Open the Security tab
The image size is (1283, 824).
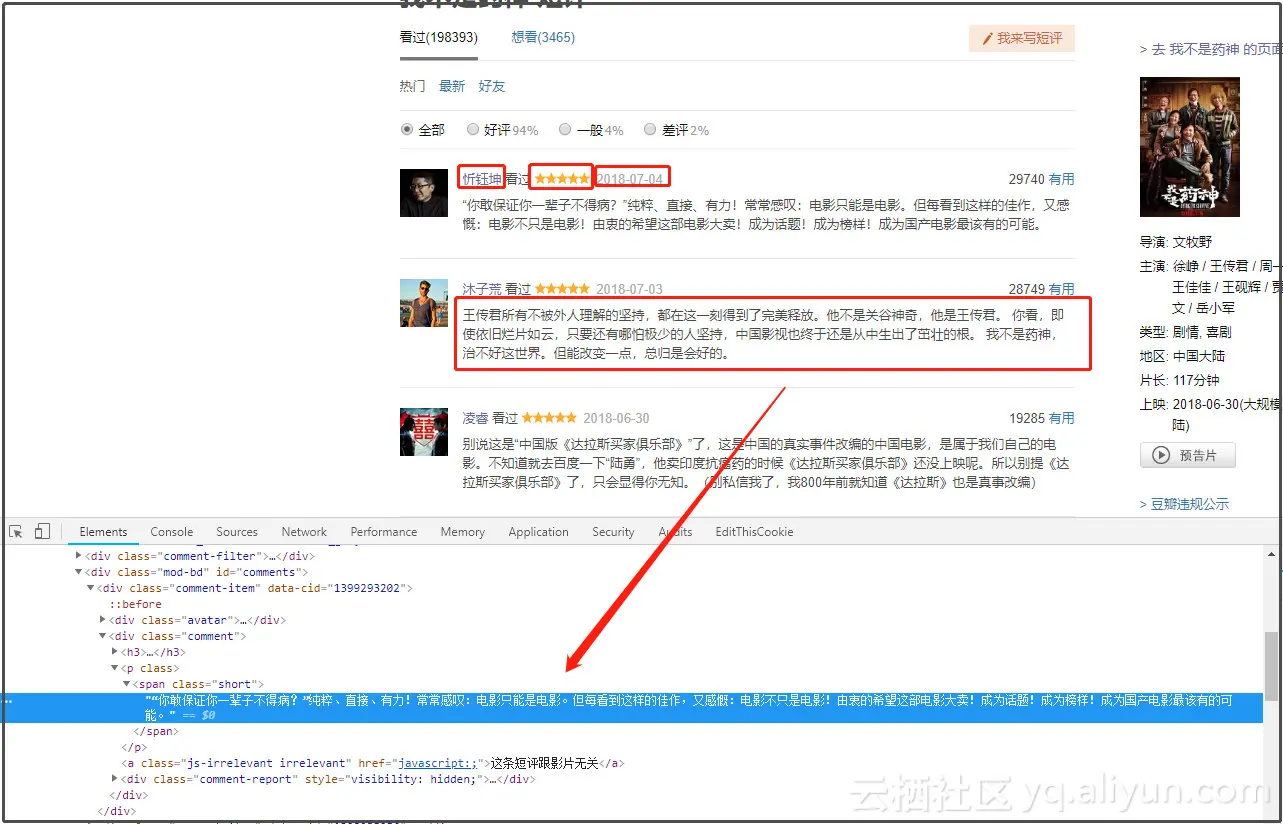coord(613,531)
